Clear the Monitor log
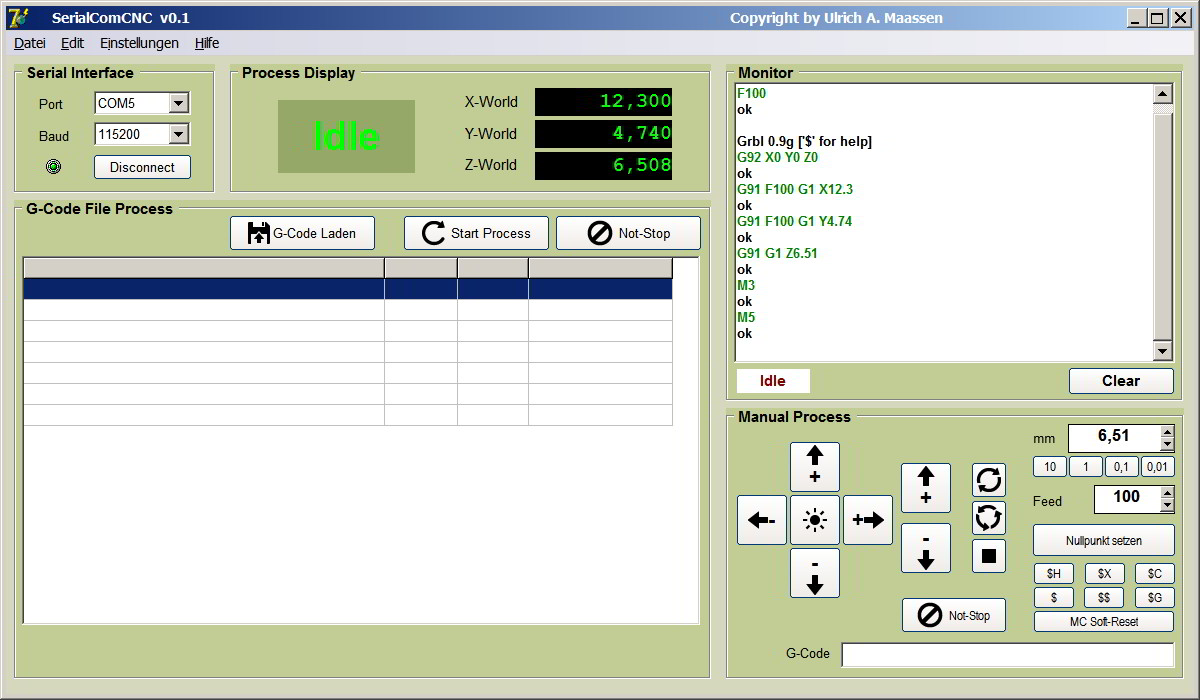Image resolution: width=1200 pixels, height=700 pixels. point(1121,381)
